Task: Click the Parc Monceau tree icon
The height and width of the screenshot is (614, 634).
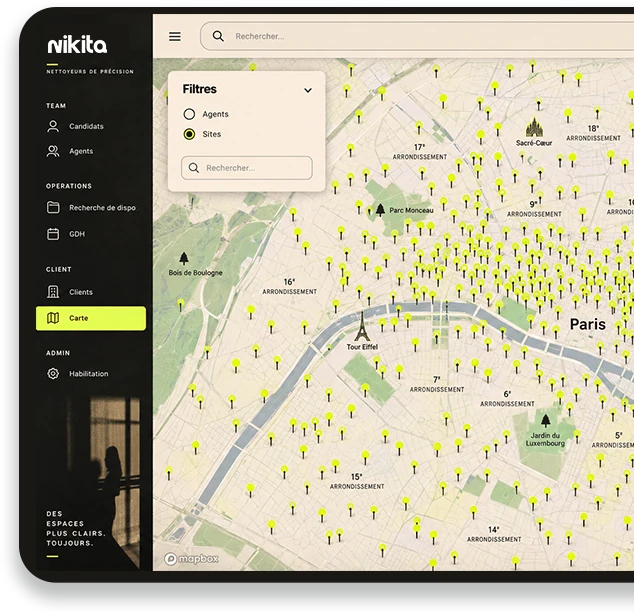Action: 380,209
